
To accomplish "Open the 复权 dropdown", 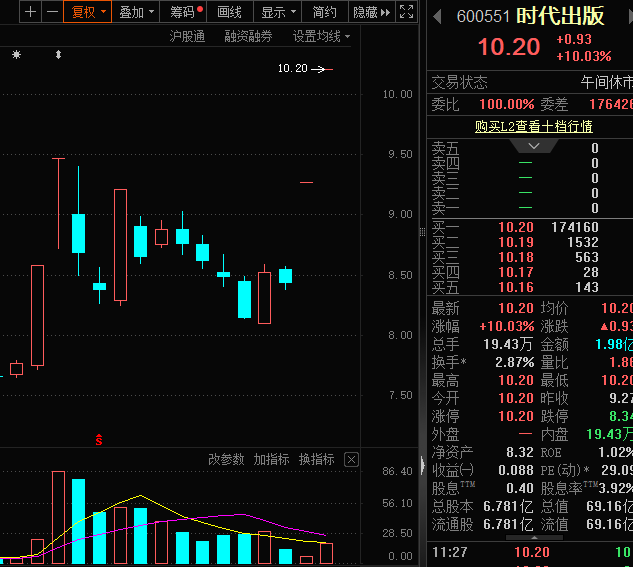I will point(88,12).
